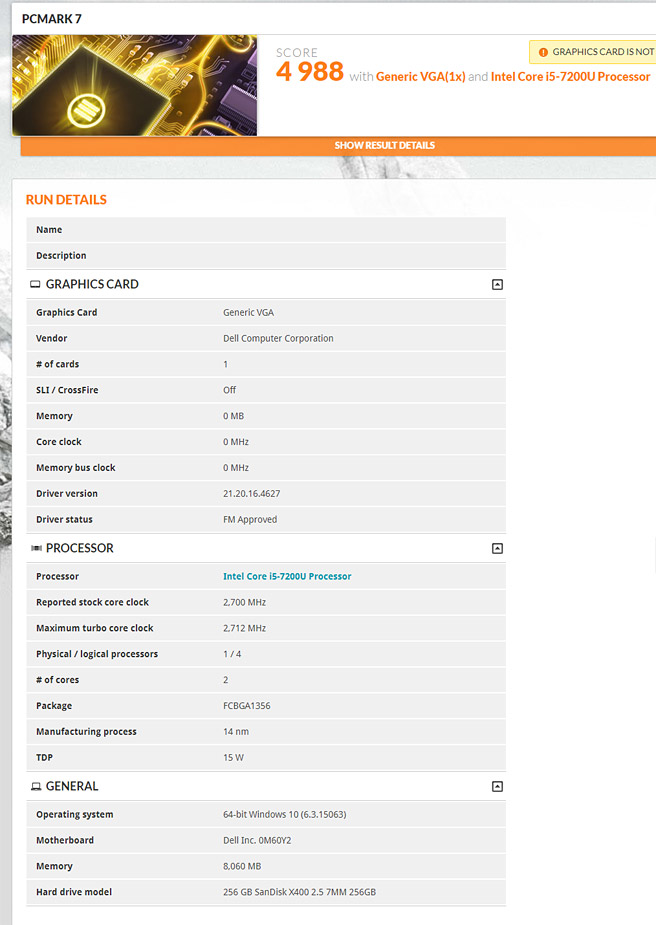This screenshot has height=925, width=656.
Task: Click the PCMARK 7 title
Action: [x=52, y=19]
